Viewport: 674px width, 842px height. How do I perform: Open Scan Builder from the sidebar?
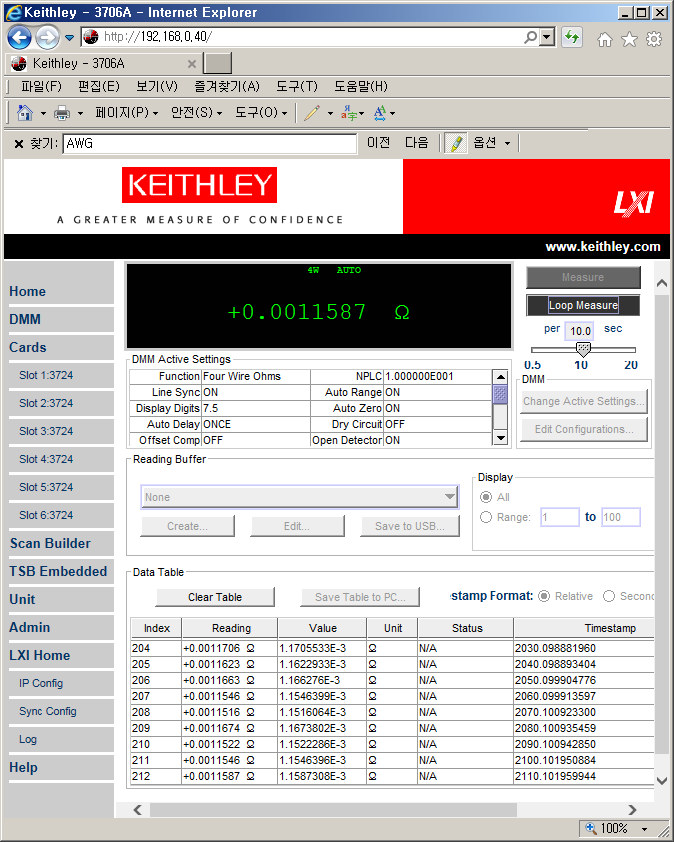[50, 544]
